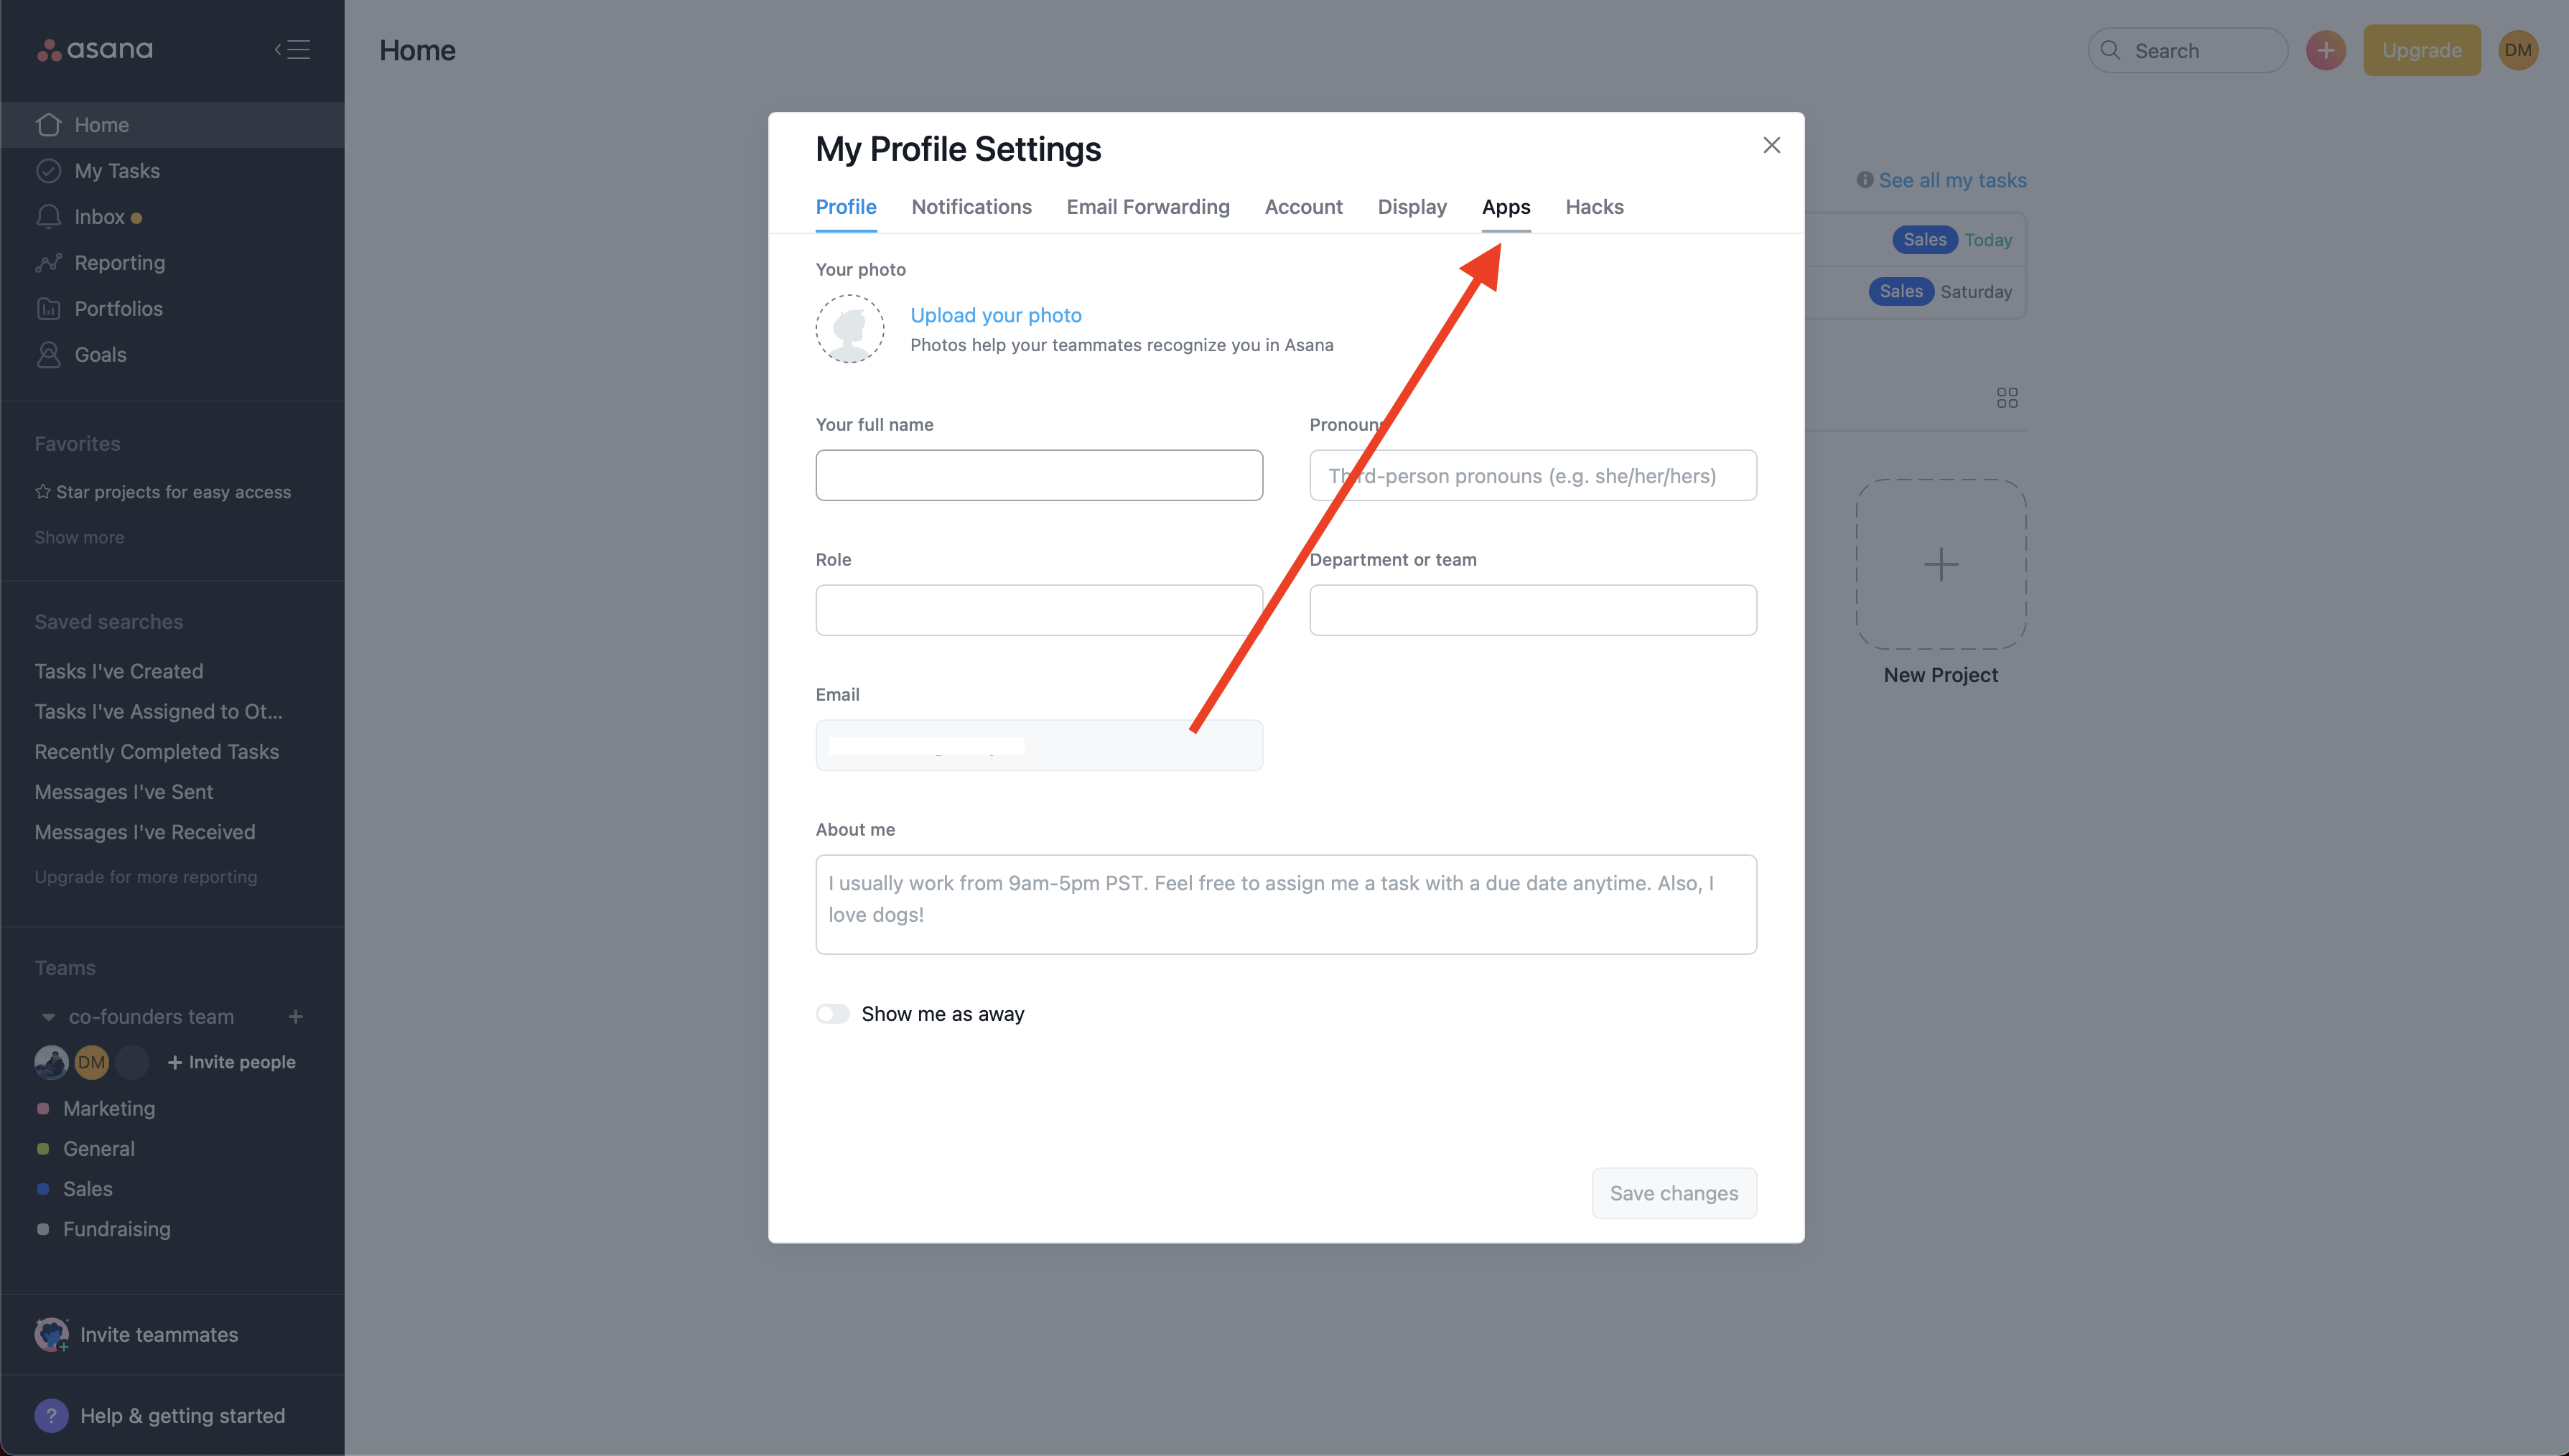The height and width of the screenshot is (1456, 2569).
Task: Open the Apps tab
Action: pos(1505,207)
